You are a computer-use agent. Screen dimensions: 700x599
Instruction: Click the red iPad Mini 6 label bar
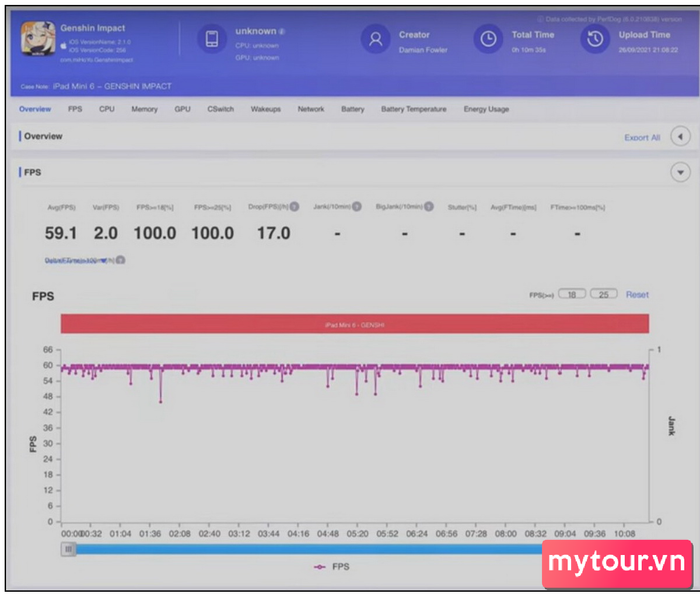354,324
